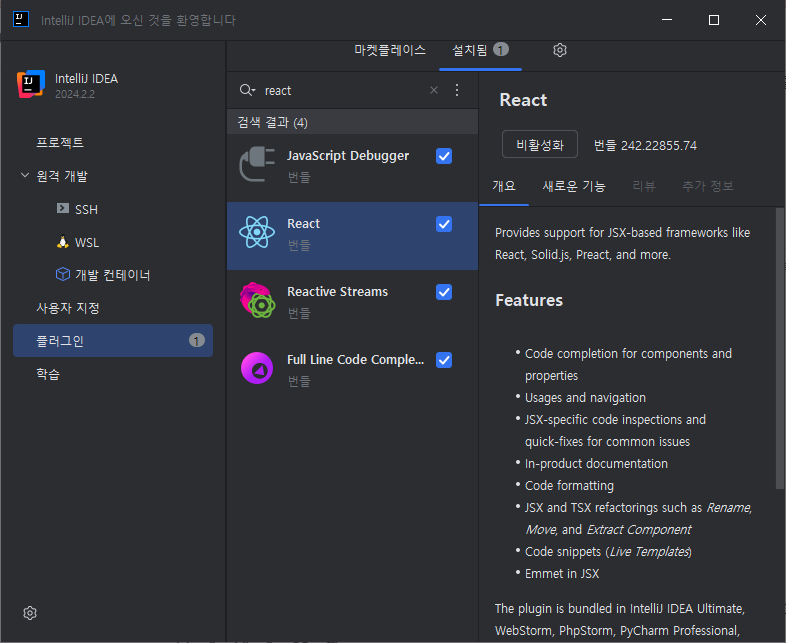
Task: Select 플러그인 in the sidebar
Action: pos(113,341)
